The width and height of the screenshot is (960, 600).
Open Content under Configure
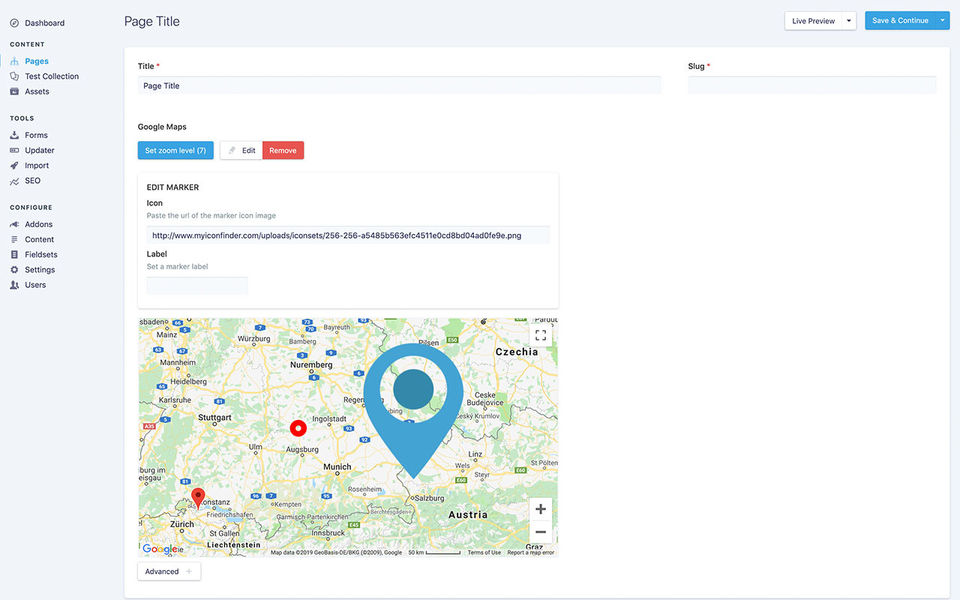[x=39, y=240]
